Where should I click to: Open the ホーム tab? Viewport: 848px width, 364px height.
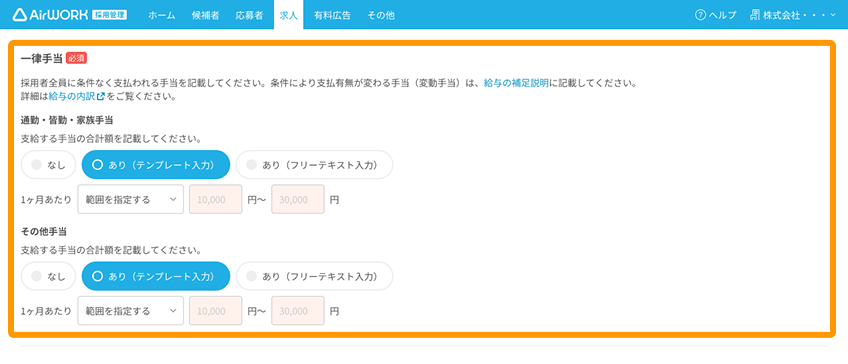click(x=162, y=15)
